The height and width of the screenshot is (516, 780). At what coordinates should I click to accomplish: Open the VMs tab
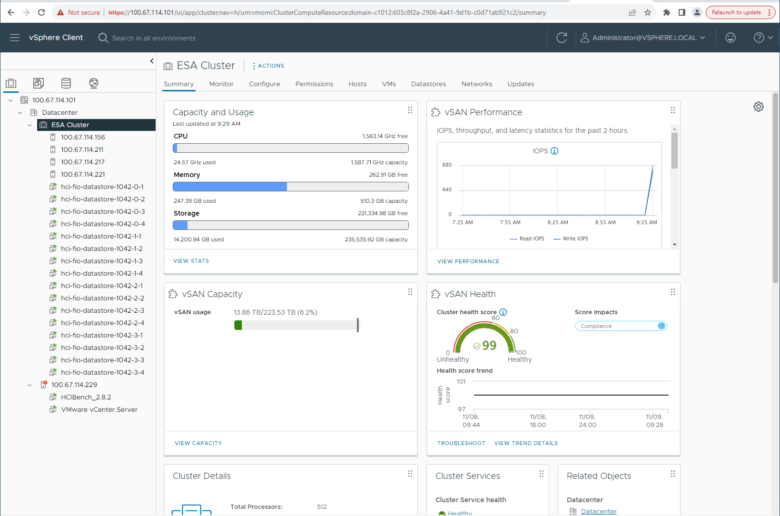point(389,84)
